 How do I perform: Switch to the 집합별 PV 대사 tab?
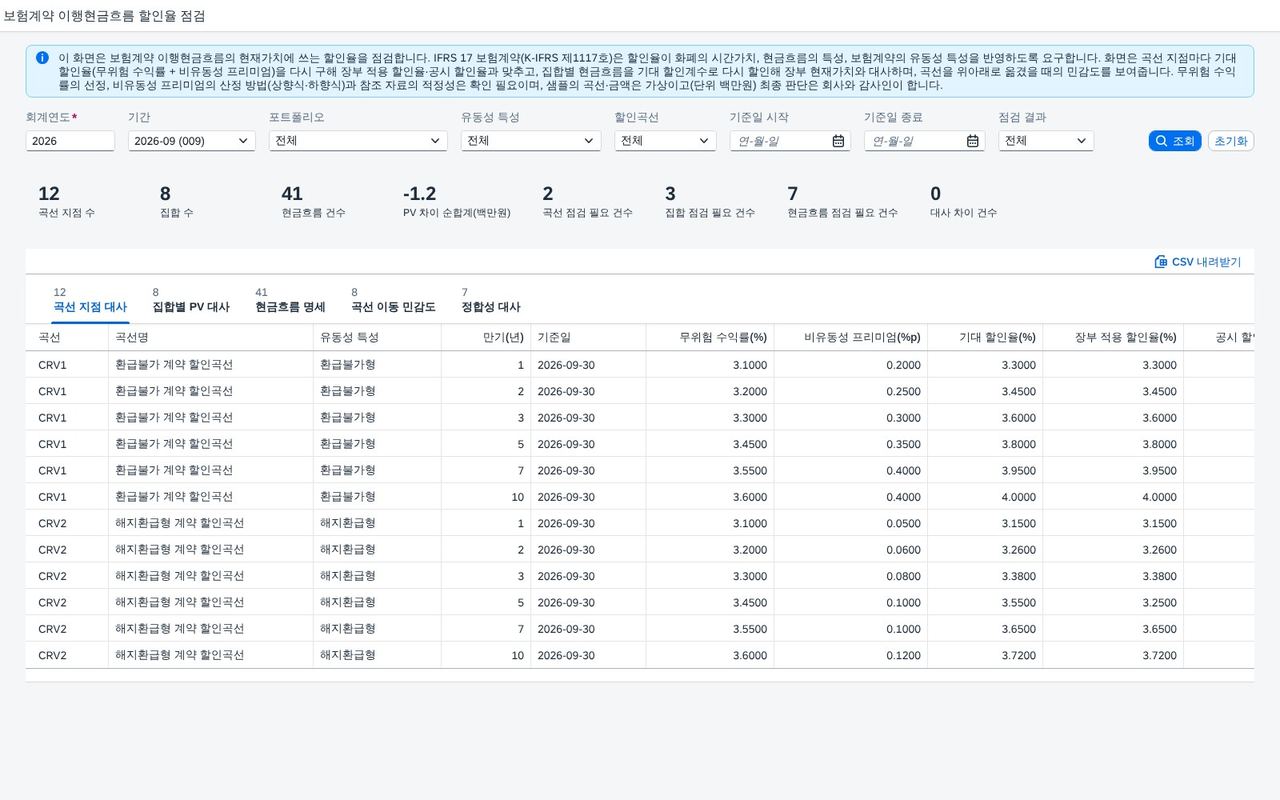pyautogui.click(x=191, y=300)
